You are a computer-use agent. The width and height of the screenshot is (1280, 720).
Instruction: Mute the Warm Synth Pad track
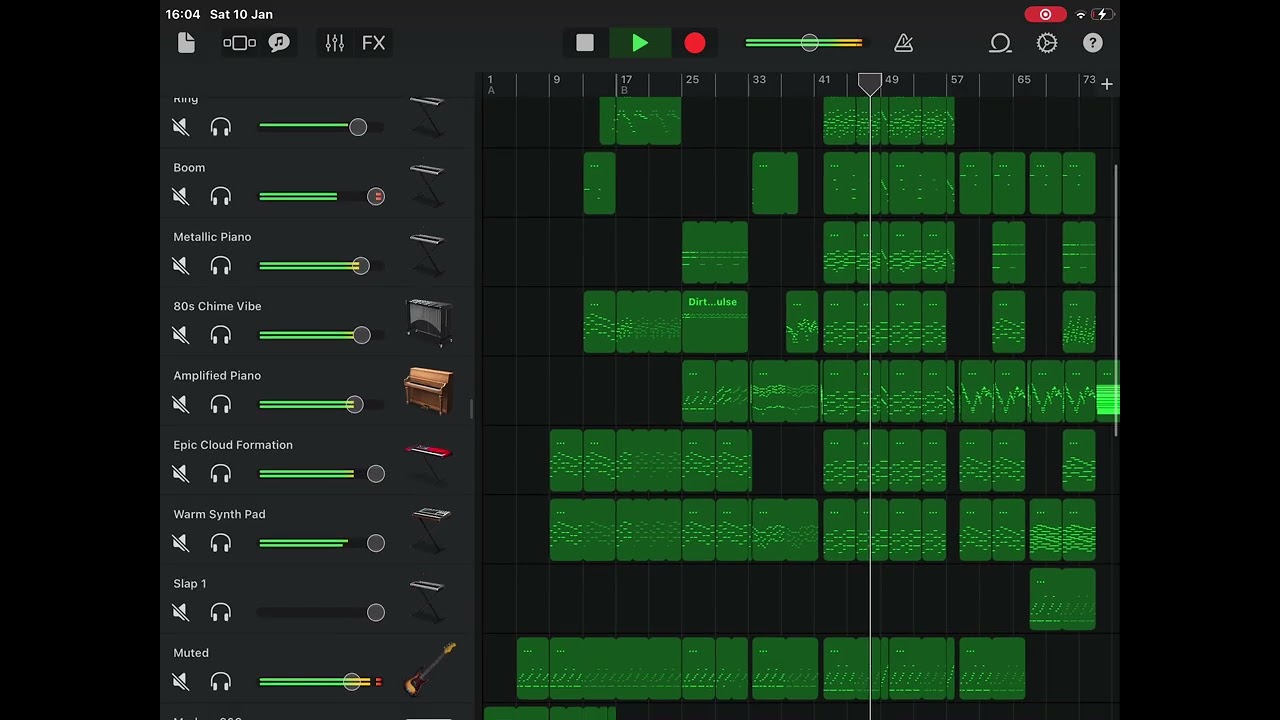tap(180, 543)
